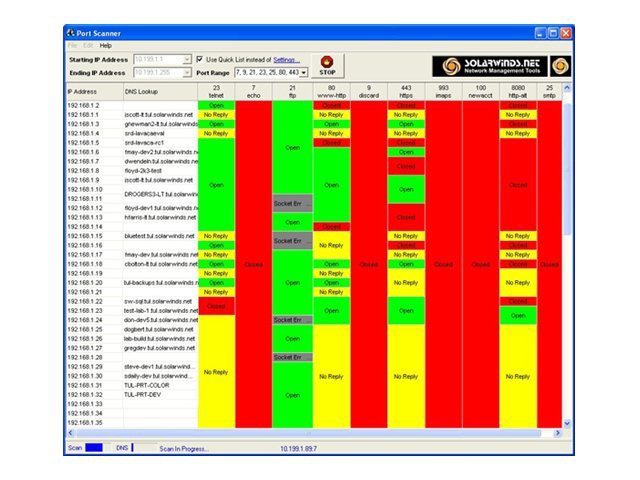Click the IP Address column header
The width and height of the screenshot is (640, 480).
click(92, 91)
